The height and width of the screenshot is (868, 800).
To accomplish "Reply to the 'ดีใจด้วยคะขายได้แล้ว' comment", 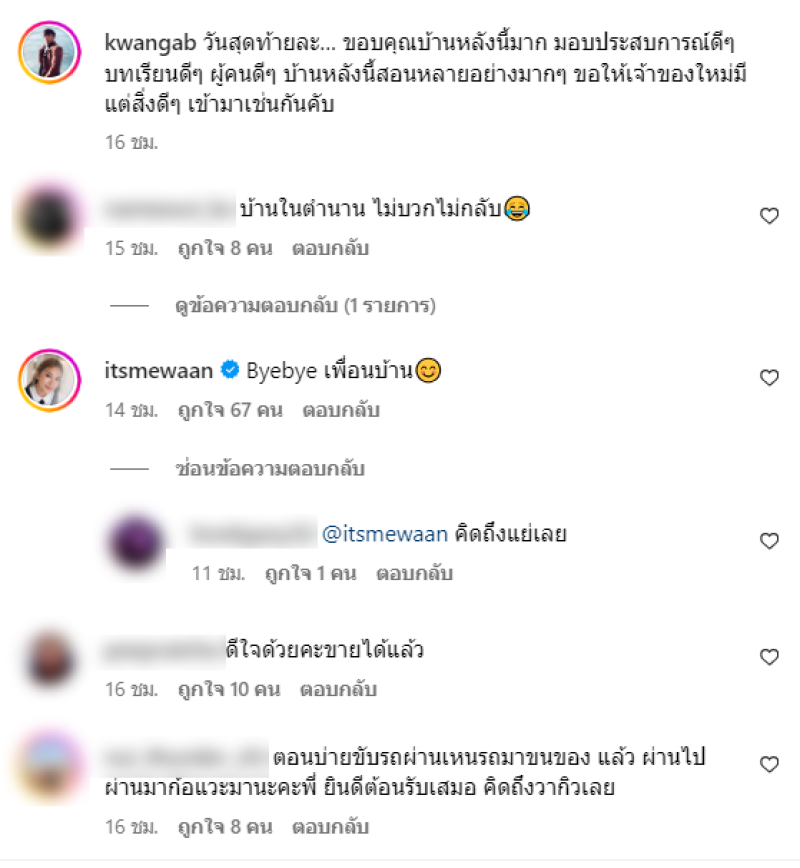I will pyautogui.click(x=338, y=690).
